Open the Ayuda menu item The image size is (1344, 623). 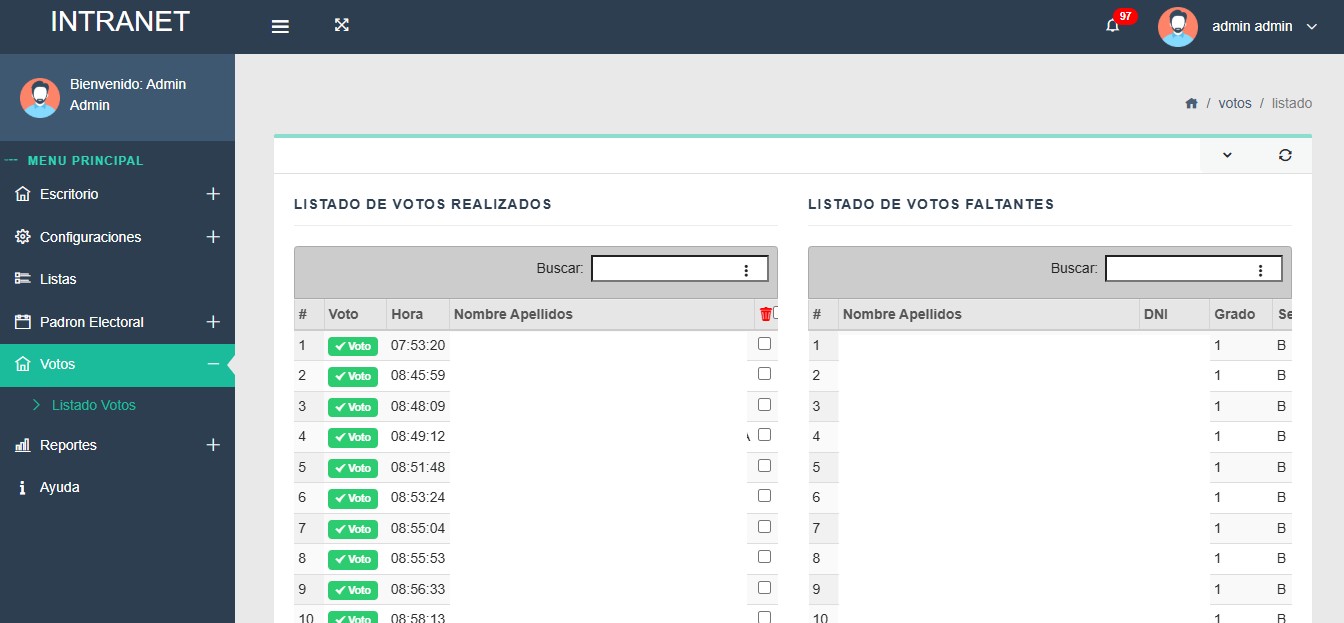tap(117, 487)
